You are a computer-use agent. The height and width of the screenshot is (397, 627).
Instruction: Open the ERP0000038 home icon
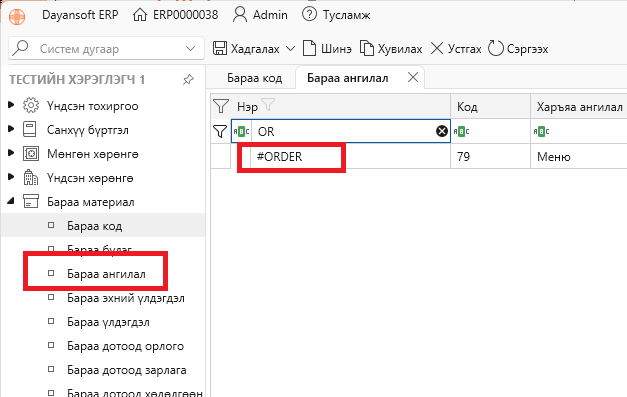point(140,15)
